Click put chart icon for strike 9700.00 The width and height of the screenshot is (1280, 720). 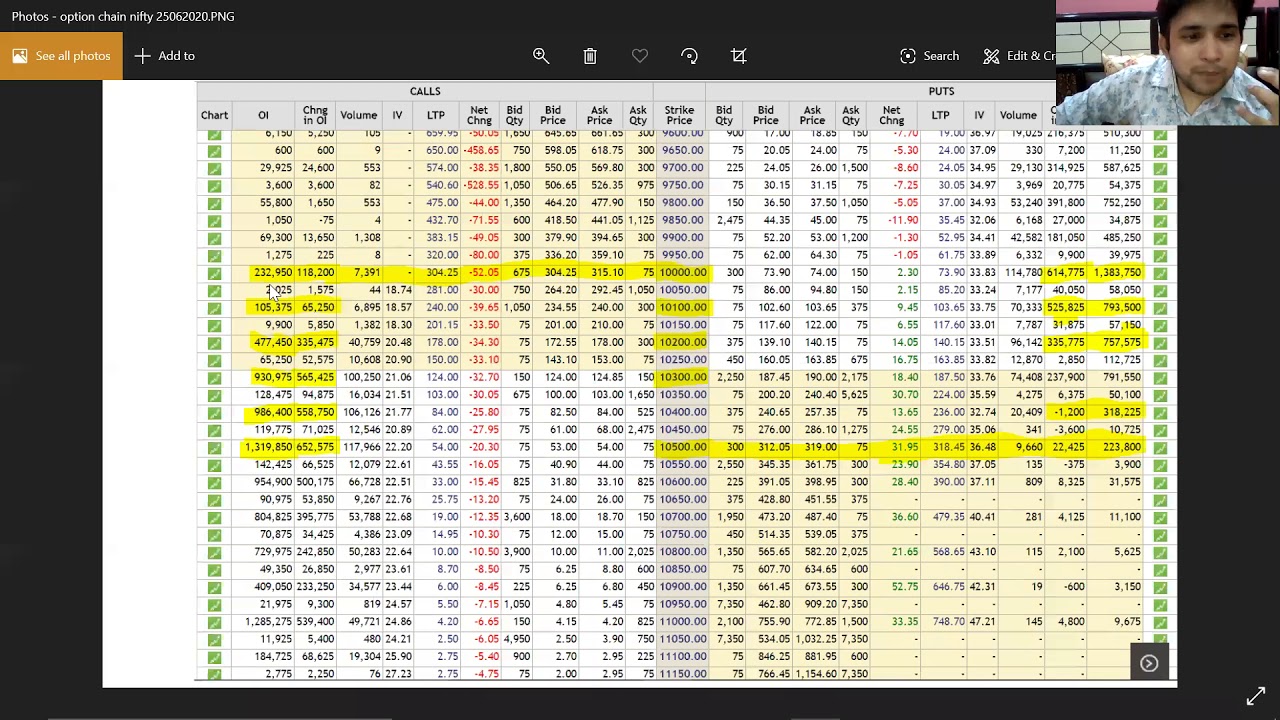point(1160,168)
